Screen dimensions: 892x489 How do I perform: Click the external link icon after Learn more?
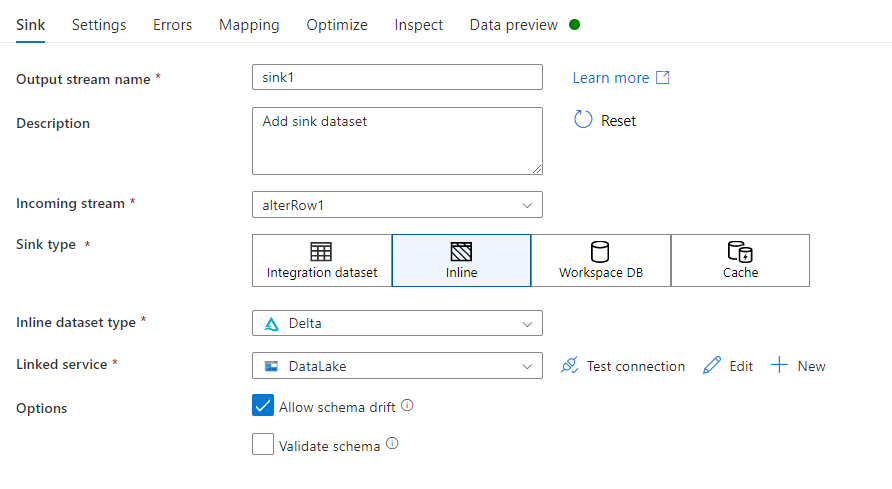click(662, 78)
